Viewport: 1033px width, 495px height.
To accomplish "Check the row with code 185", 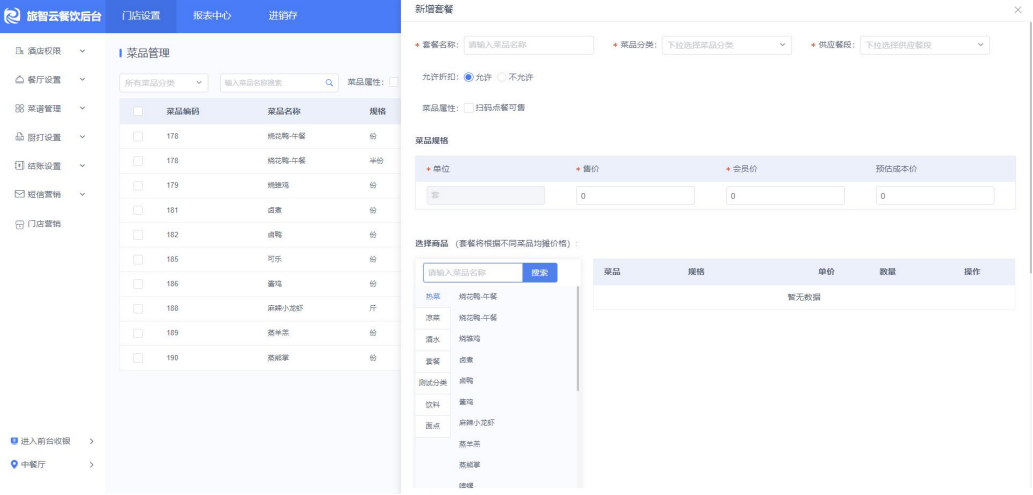I will coord(138,260).
